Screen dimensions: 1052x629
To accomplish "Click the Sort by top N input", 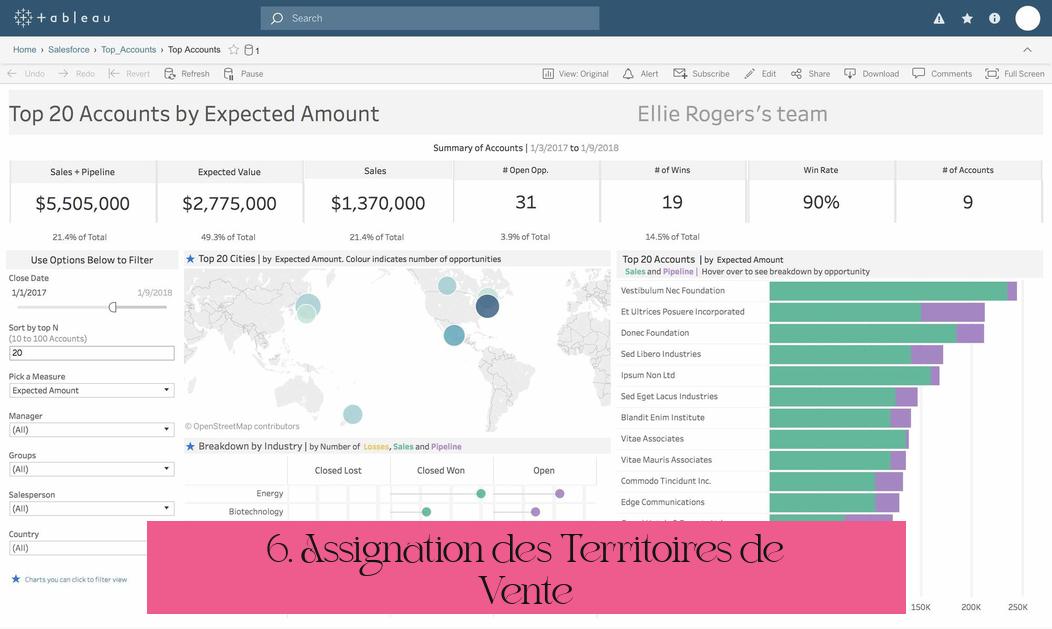I will pyautogui.click(x=92, y=353).
